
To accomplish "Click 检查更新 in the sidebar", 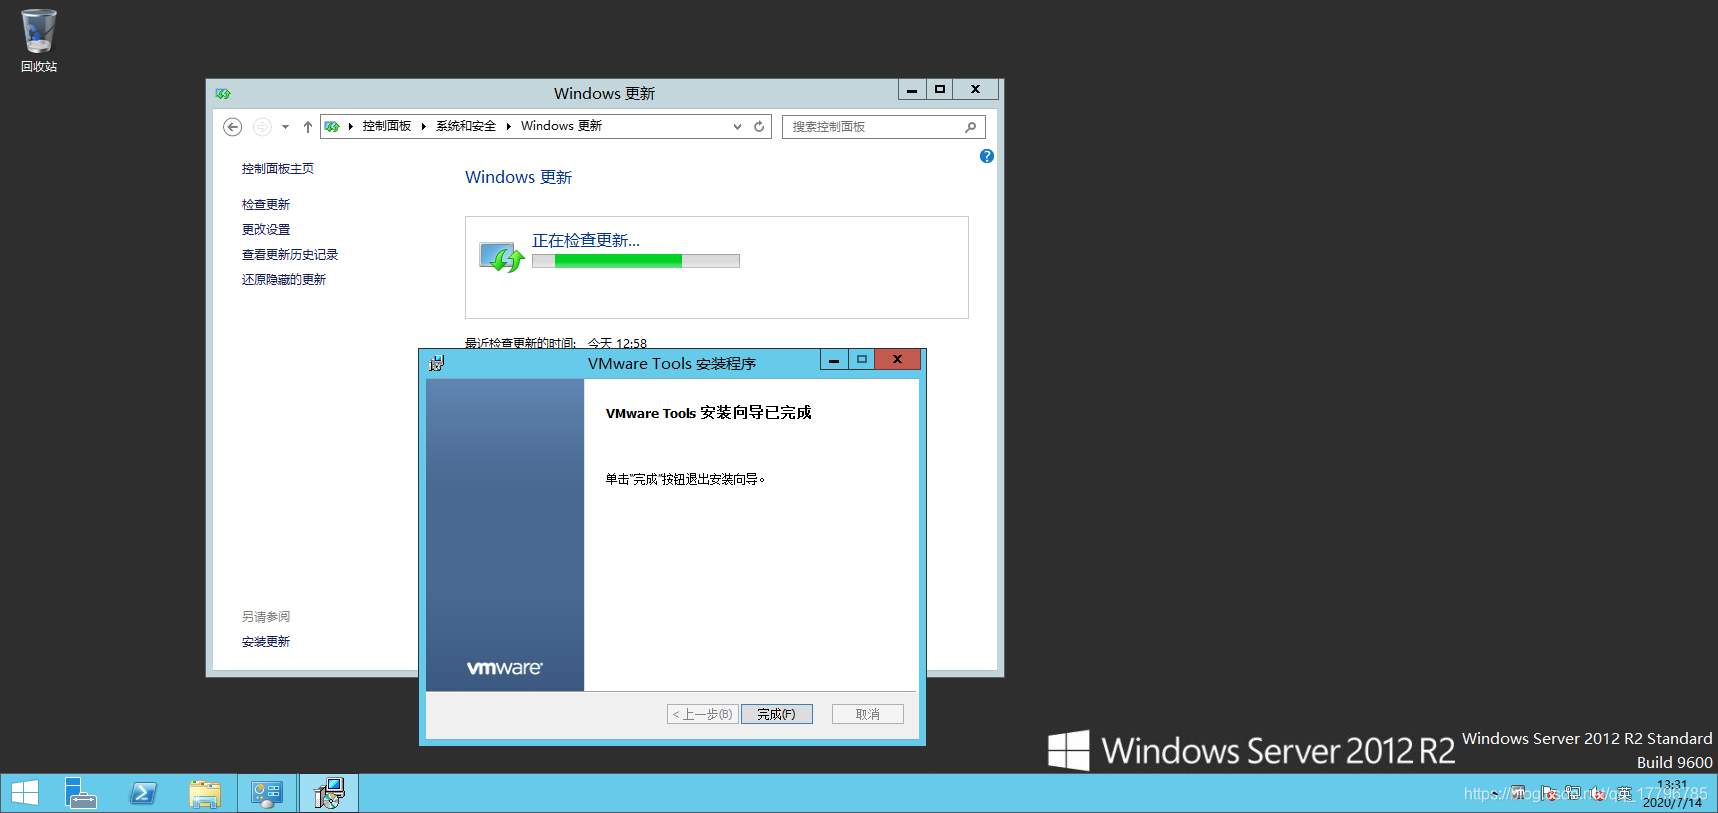I will (x=266, y=205).
